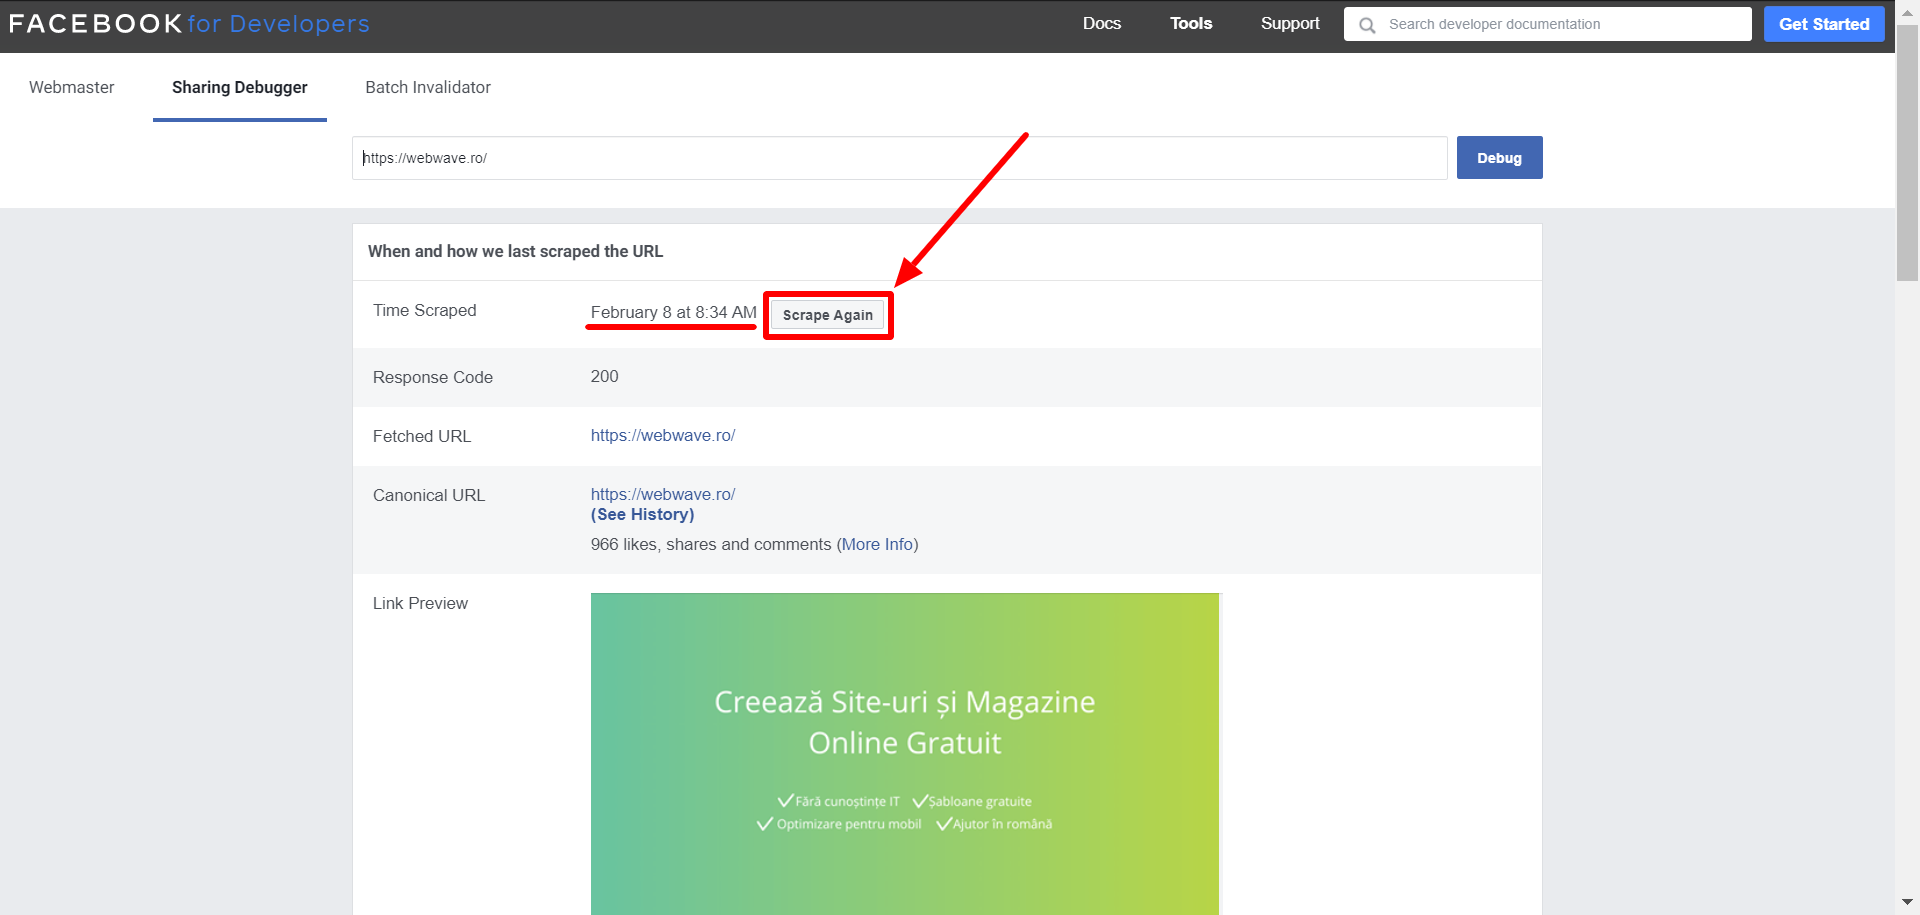Switch to the Webmaster tab
1920x915 pixels.
point(72,88)
